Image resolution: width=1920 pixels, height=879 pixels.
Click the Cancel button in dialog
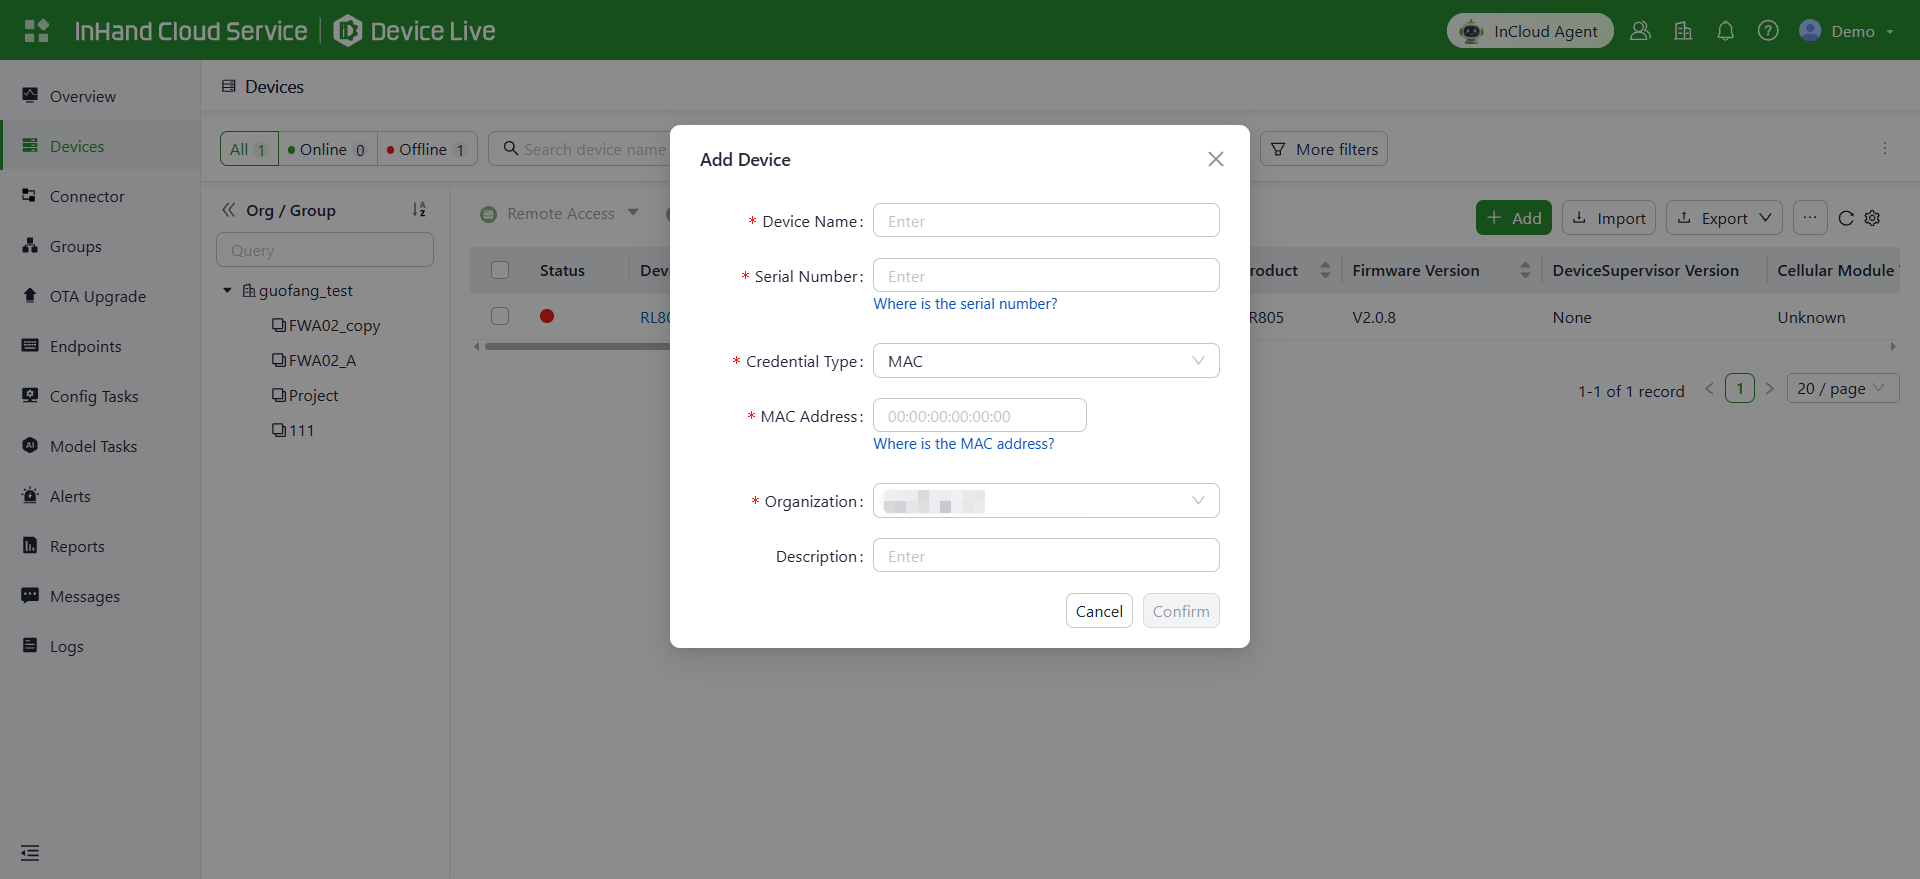click(x=1099, y=611)
